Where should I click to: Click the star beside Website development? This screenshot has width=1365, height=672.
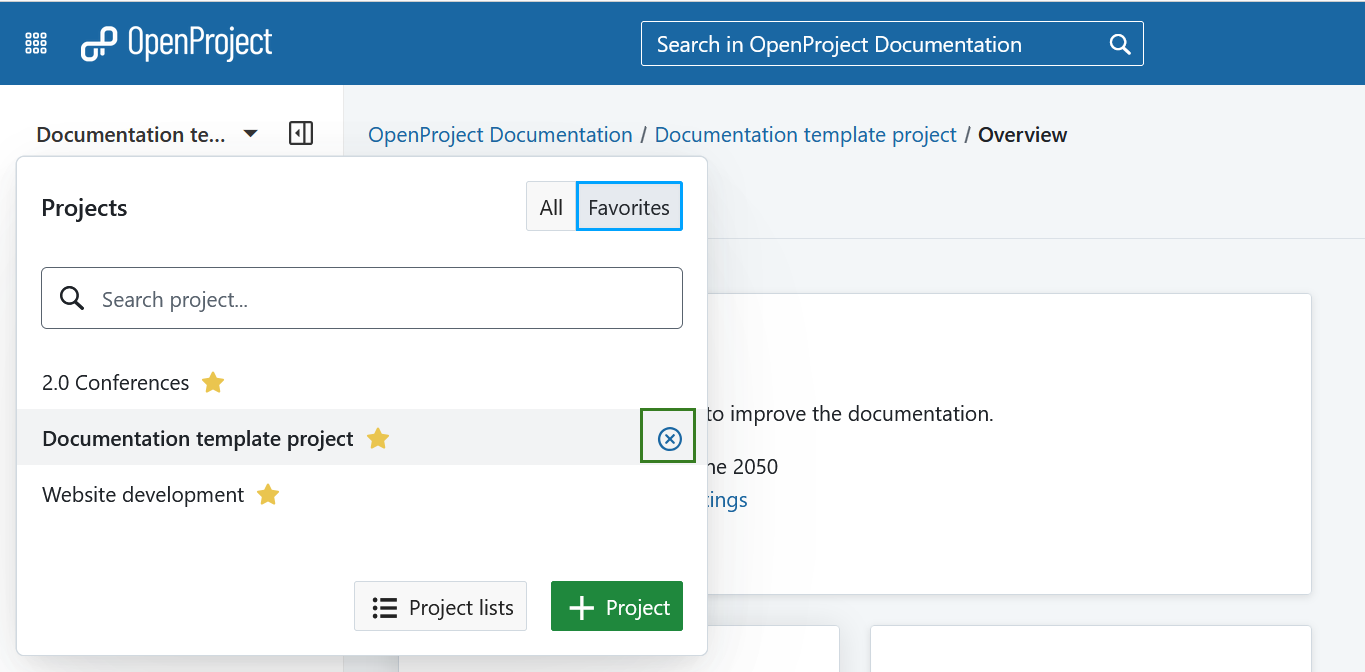pyautogui.click(x=268, y=494)
